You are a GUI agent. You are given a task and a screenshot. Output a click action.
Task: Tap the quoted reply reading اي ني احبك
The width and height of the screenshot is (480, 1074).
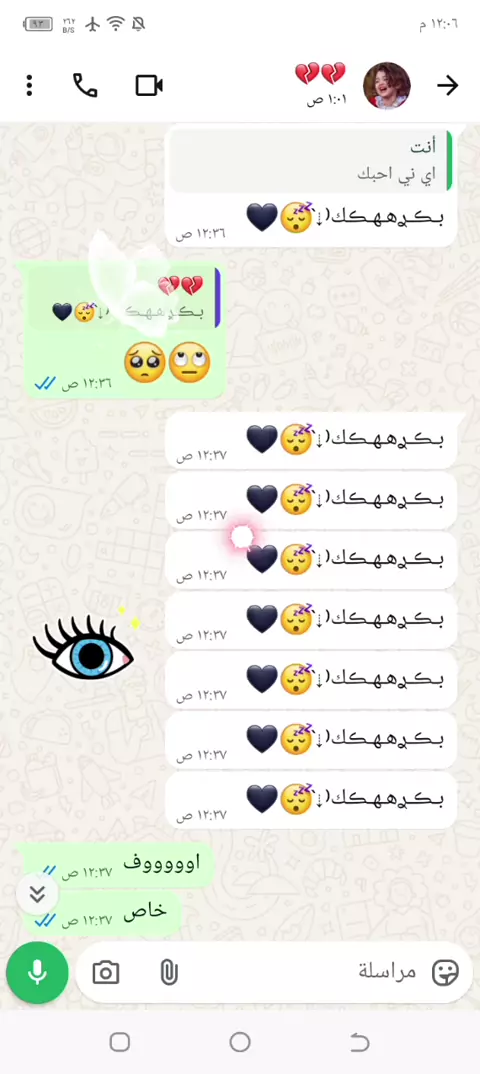[x=311, y=160]
